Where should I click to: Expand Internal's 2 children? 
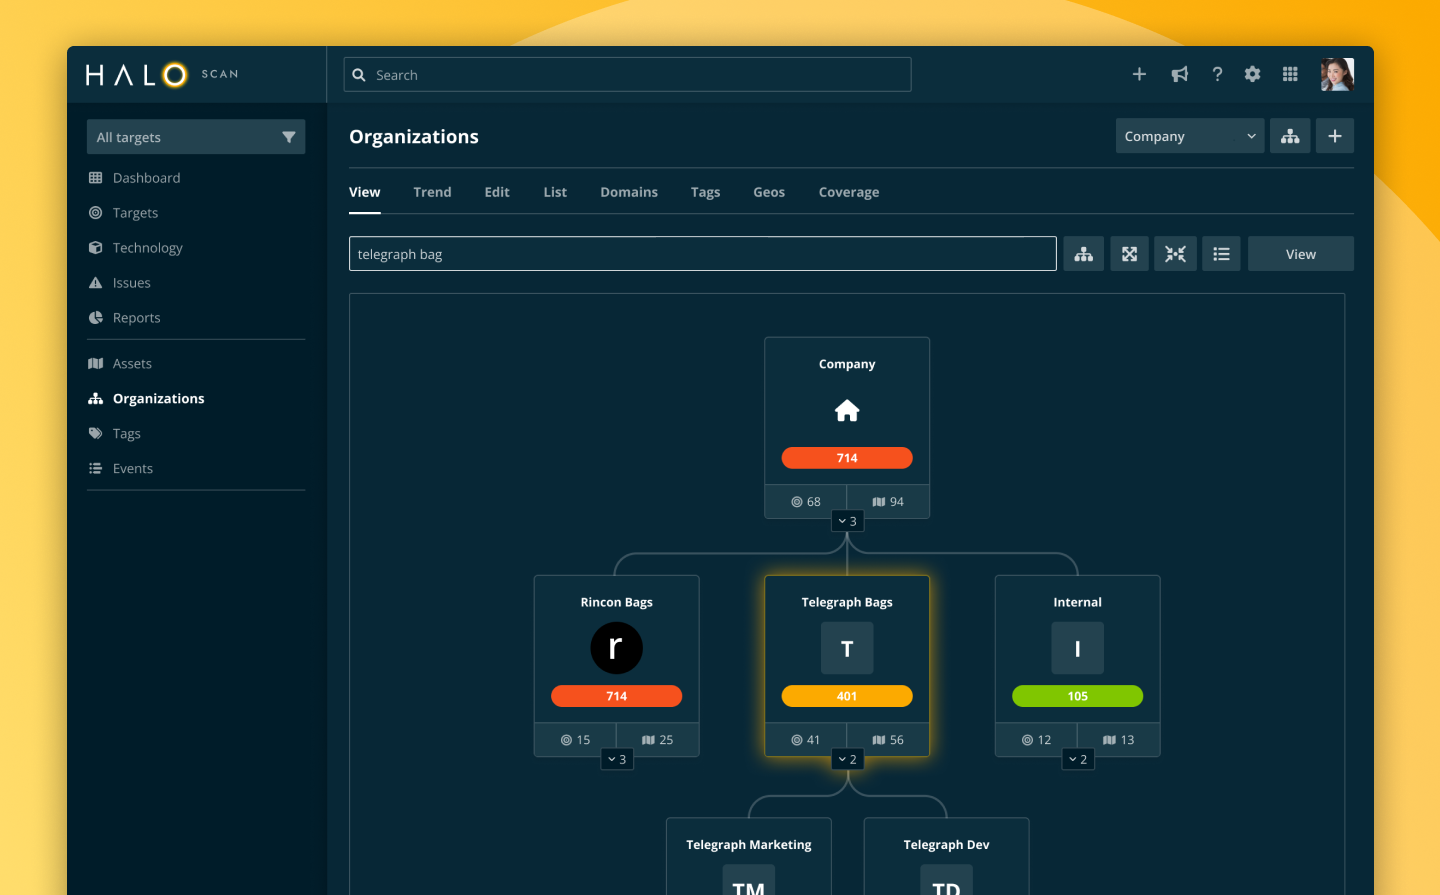click(1078, 759)
